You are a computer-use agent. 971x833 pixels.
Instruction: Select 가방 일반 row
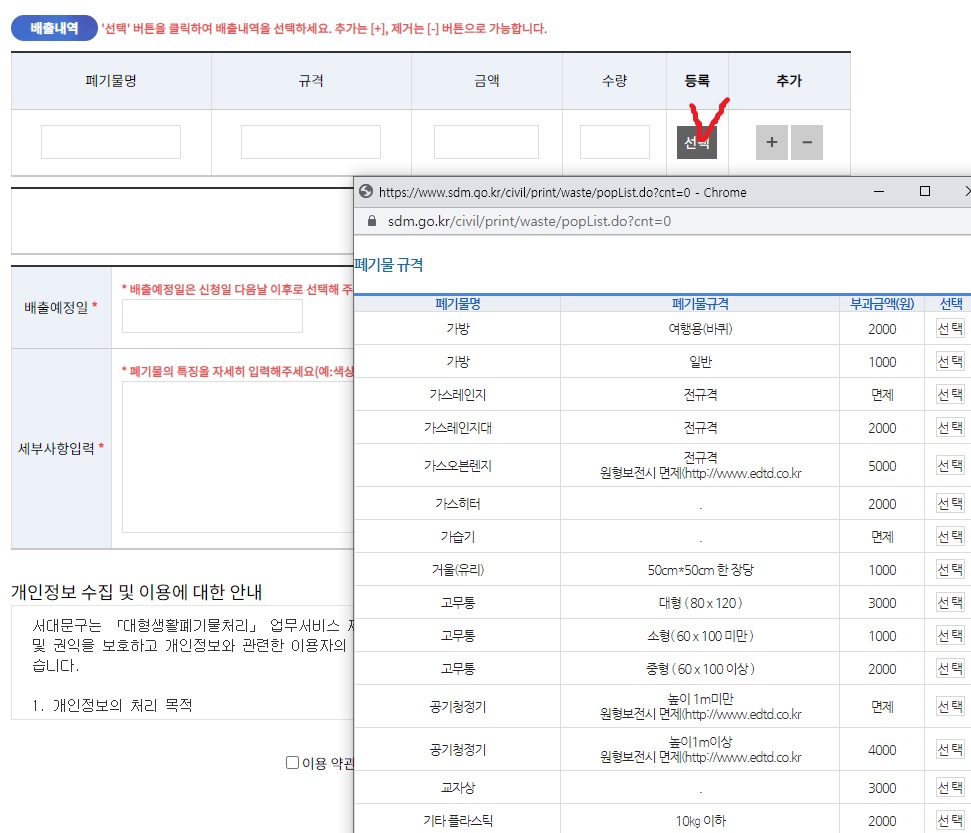(x=950, y=362)
